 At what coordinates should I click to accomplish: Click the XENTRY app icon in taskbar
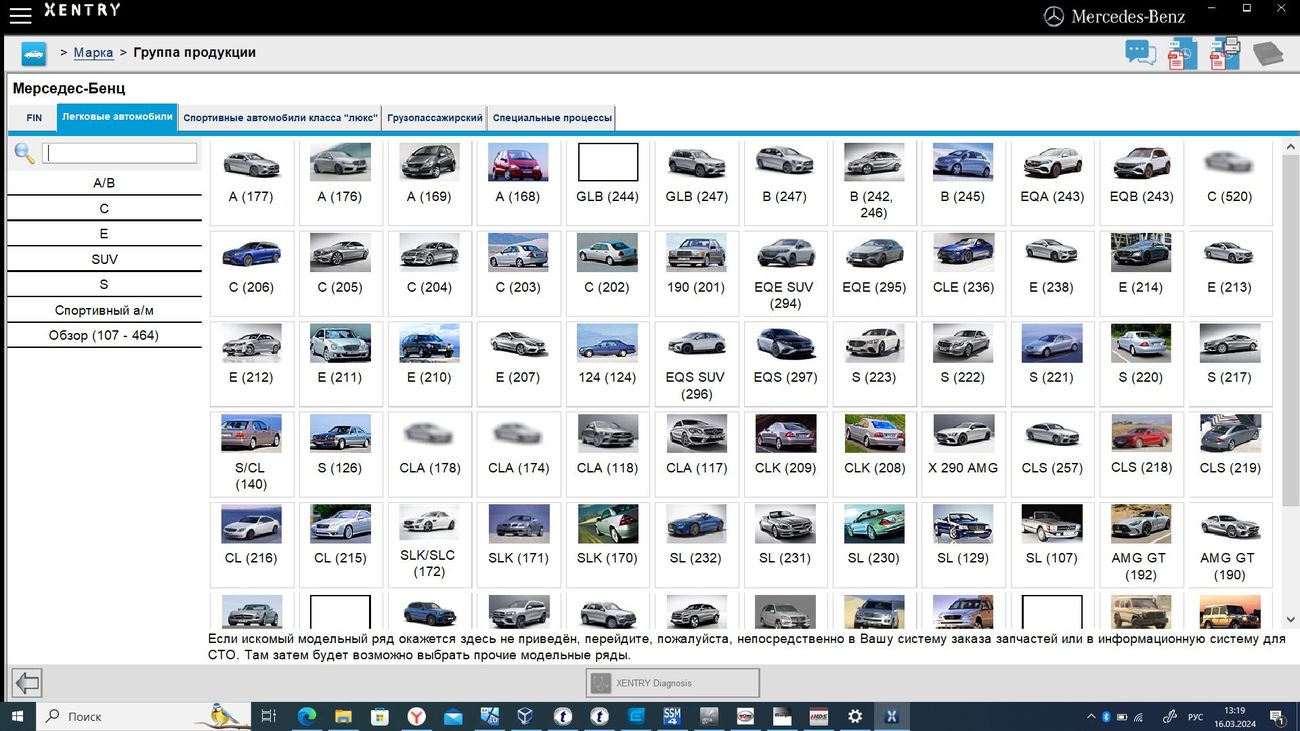click(x=891, y=716)
